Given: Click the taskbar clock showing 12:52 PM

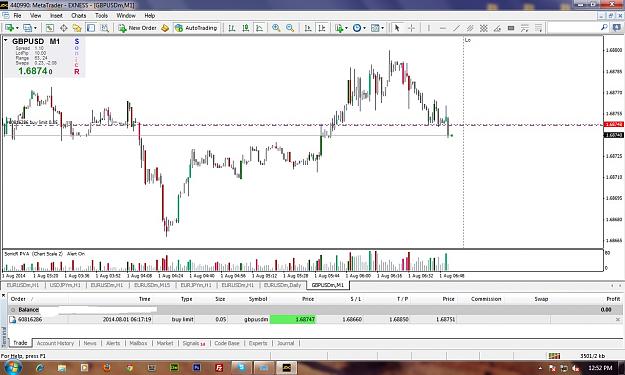Looking at the screenshot, I should point(600,367).
